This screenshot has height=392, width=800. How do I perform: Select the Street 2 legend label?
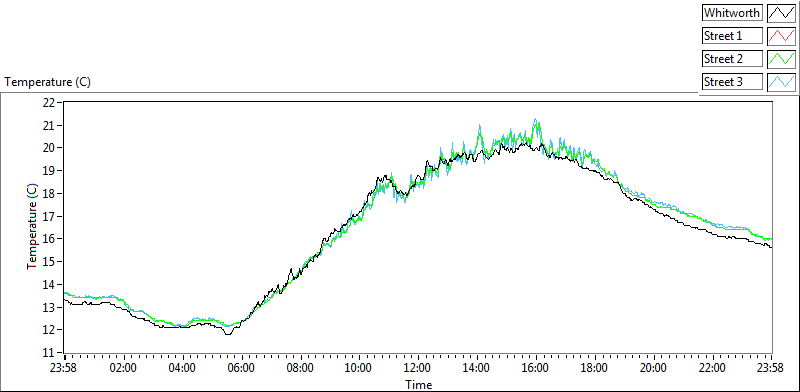click(732, 59)
